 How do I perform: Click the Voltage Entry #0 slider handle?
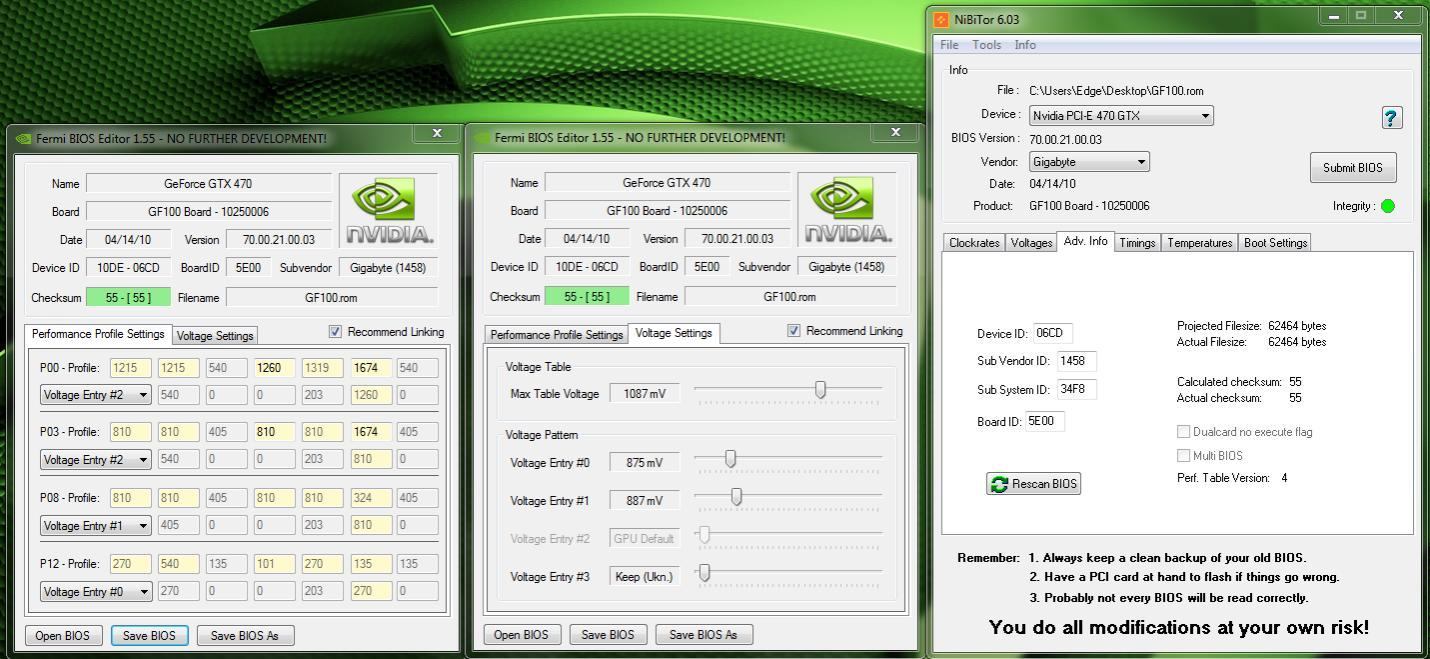[x=731, y=458]
